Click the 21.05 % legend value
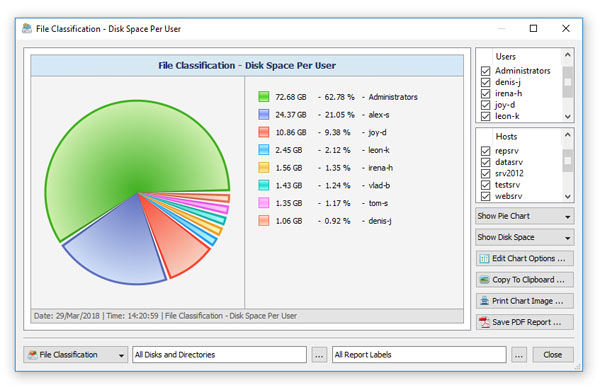This screenshot has height=390, width=600. tap(340, 115)
